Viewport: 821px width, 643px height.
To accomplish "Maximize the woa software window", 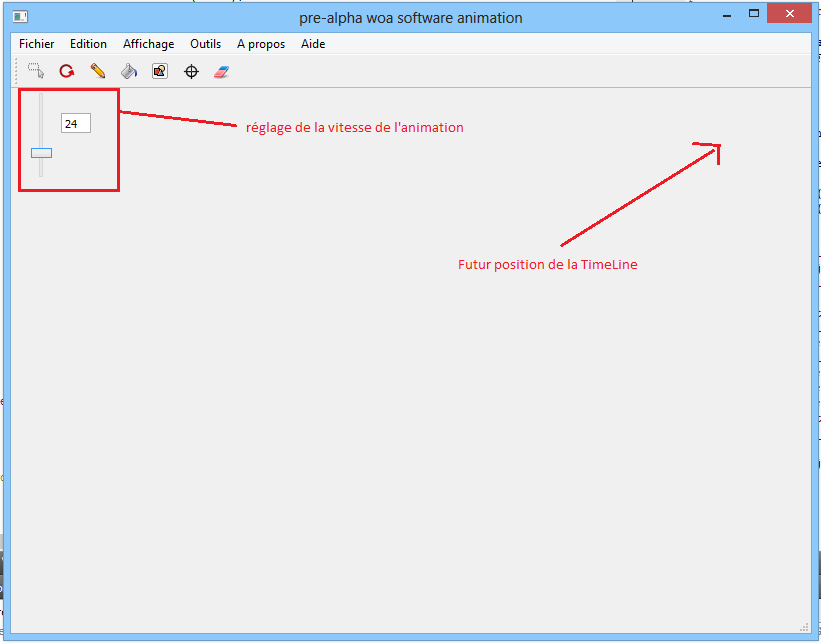I will tap(754, 14).
